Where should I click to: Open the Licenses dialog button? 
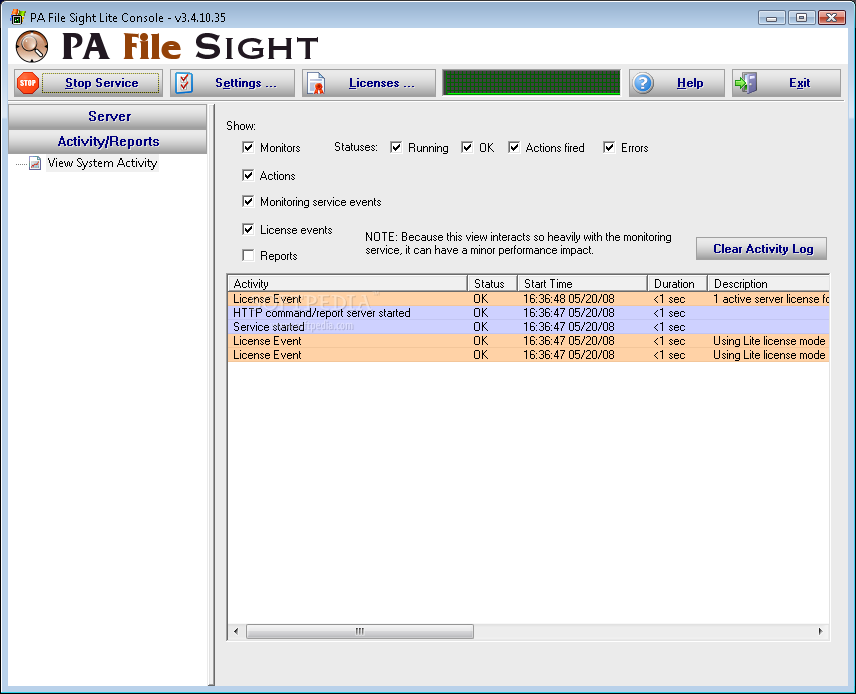coord(369,83)
